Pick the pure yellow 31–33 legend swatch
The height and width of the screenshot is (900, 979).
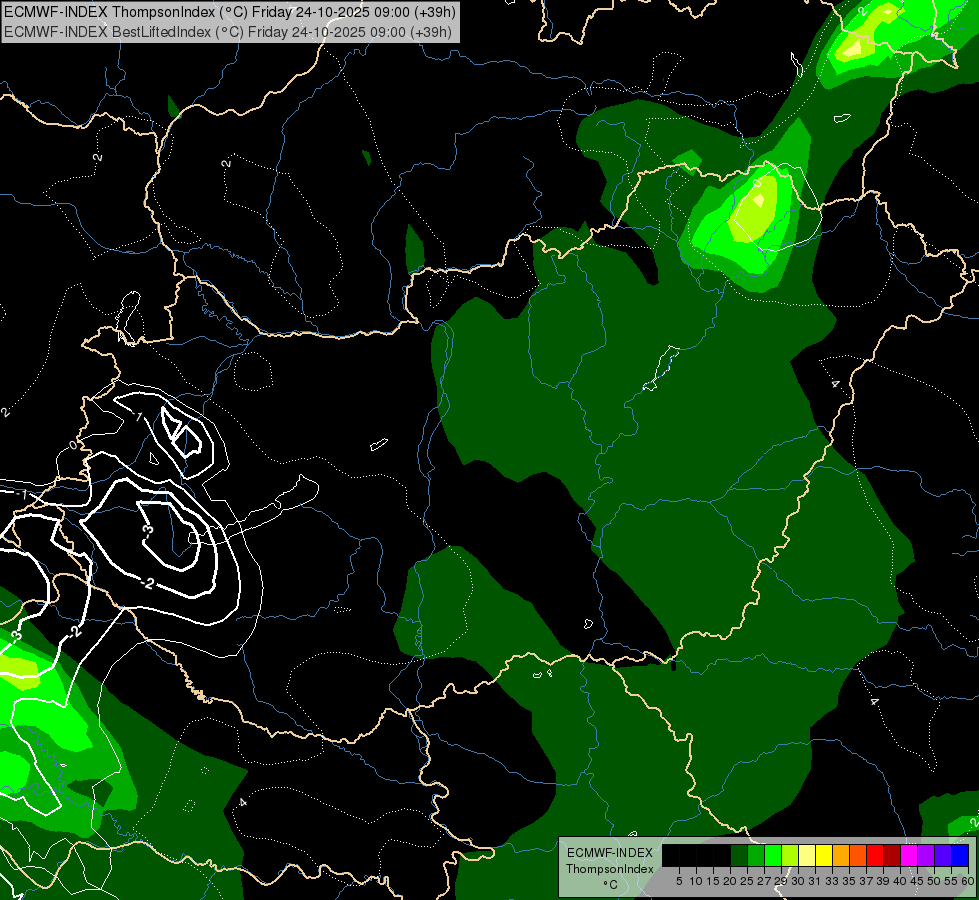pyautogui.click(x=824, y=855)
